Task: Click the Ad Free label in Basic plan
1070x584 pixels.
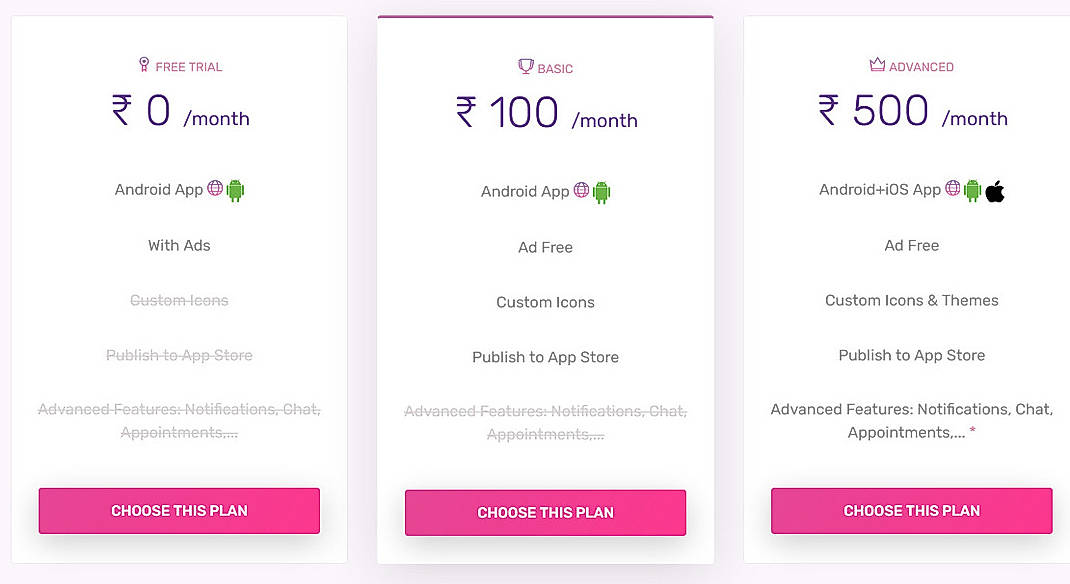Action: point(545,247)
